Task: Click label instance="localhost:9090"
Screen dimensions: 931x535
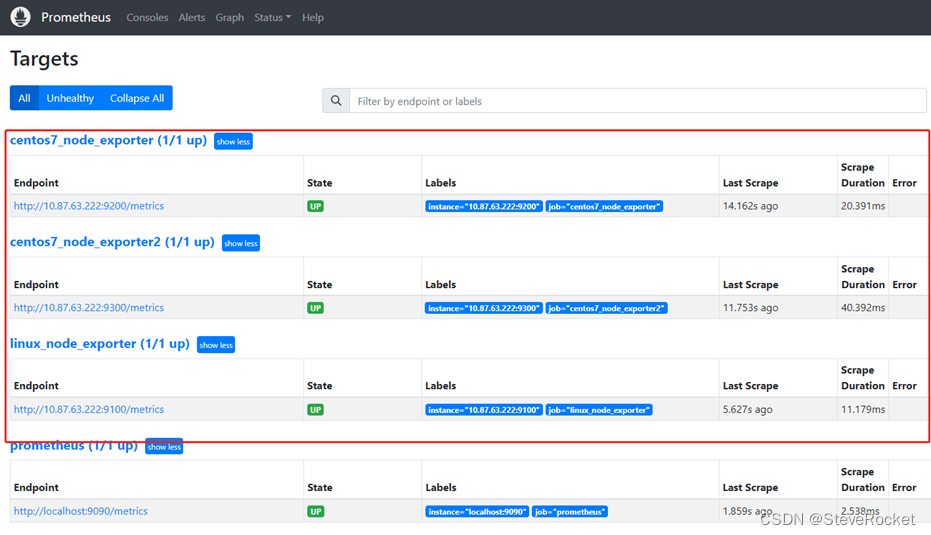Action: click(477, 511)
